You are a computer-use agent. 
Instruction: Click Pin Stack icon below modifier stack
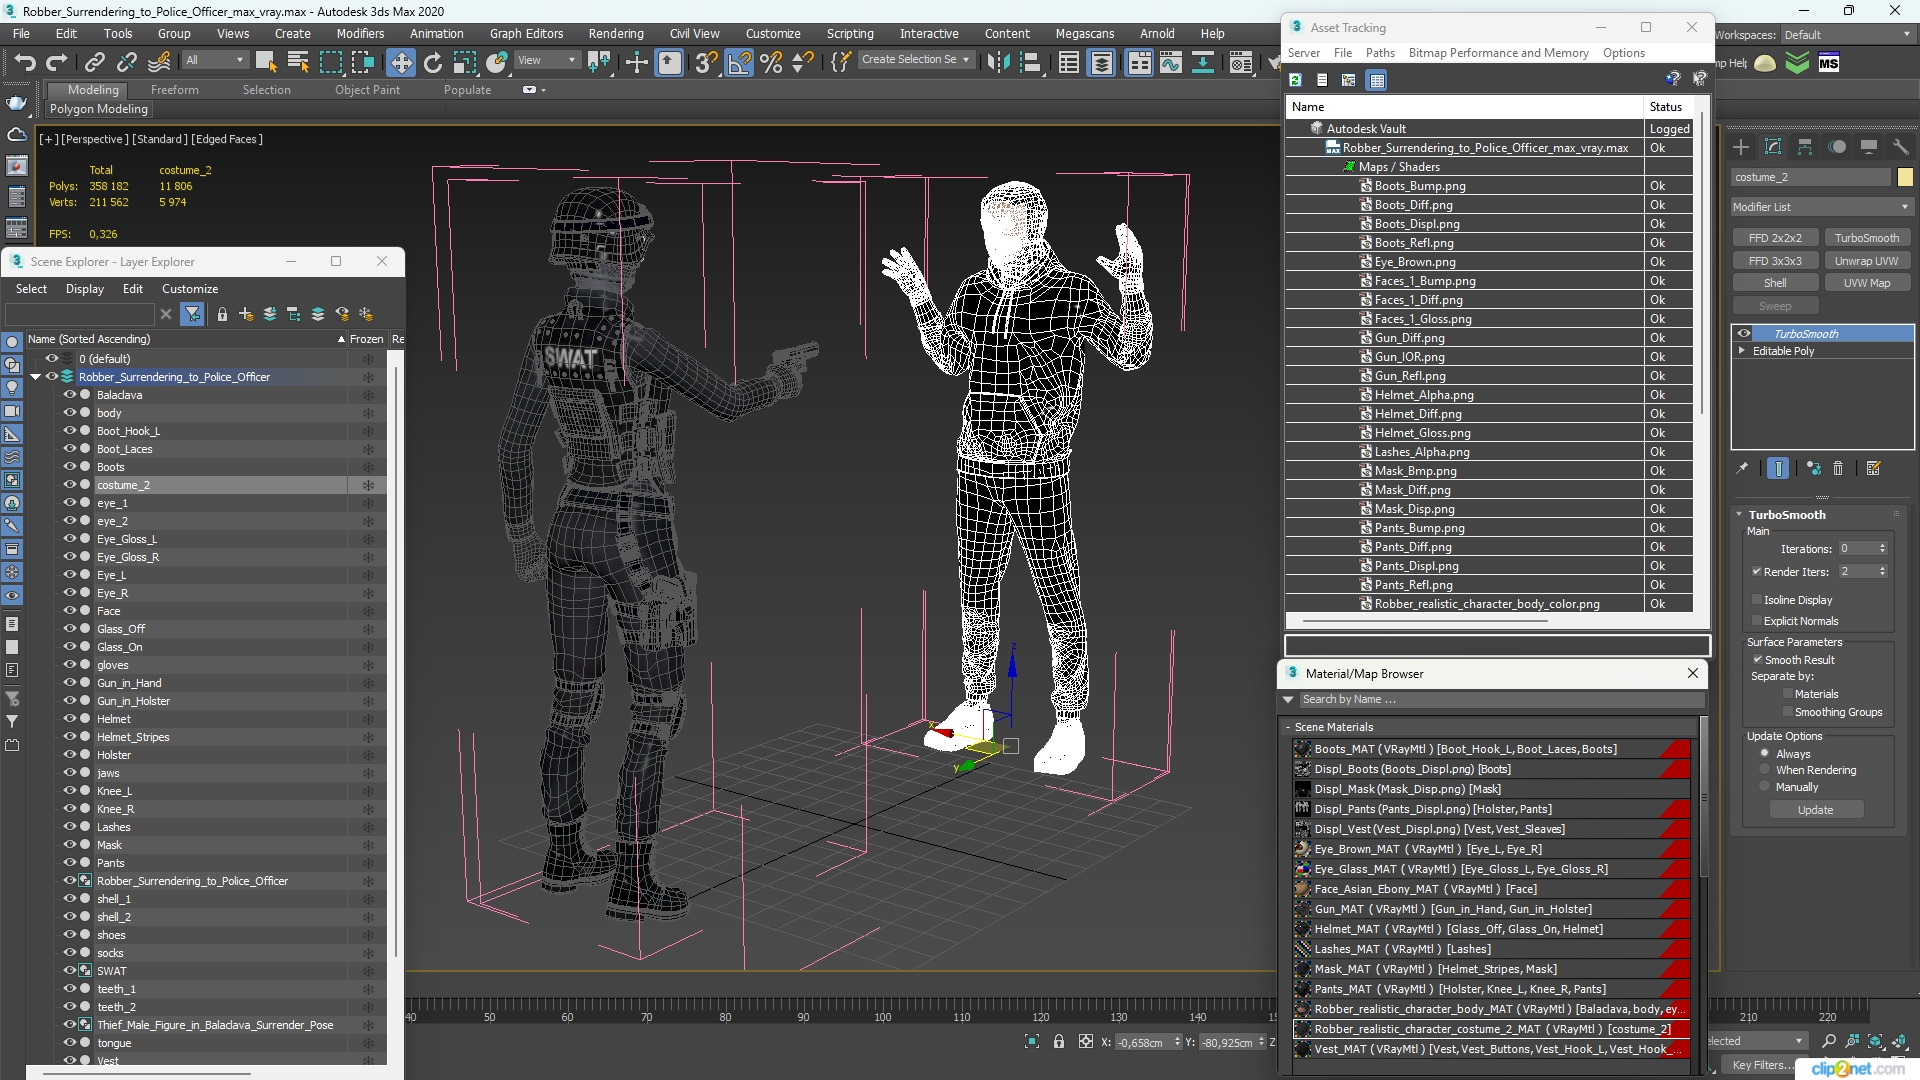coord(1742,468)
